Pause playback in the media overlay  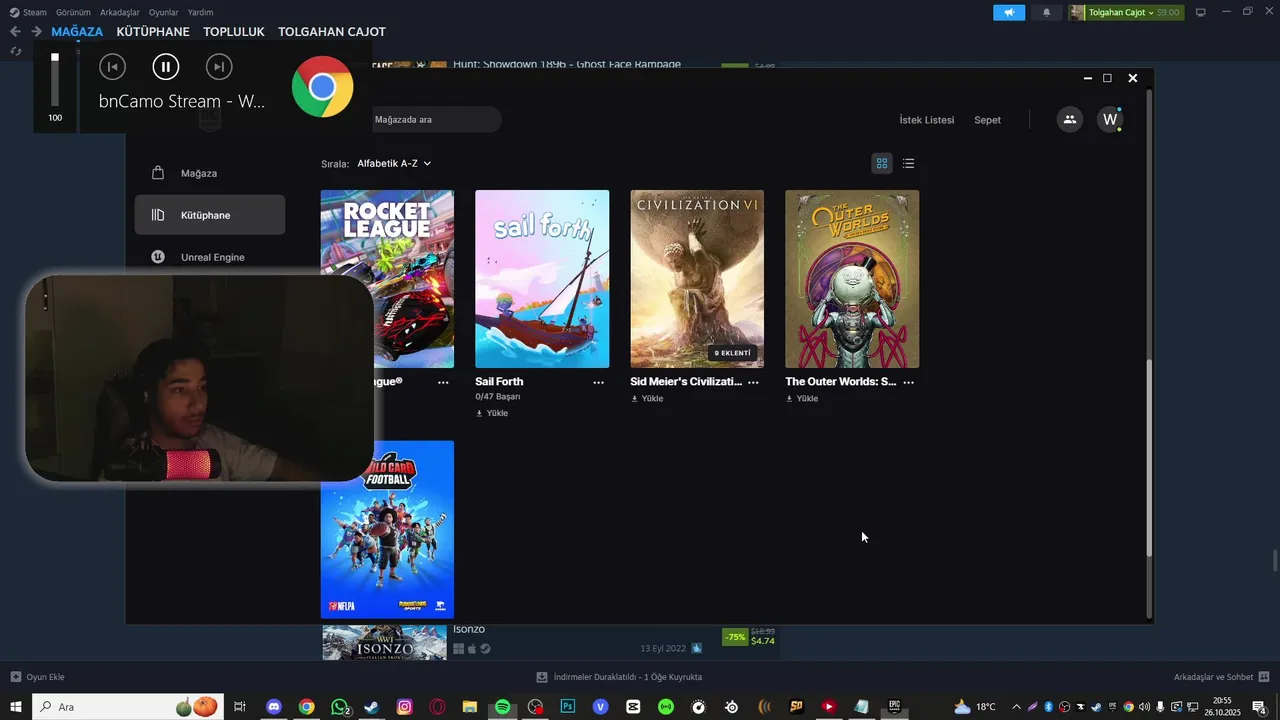coord(165,67)
